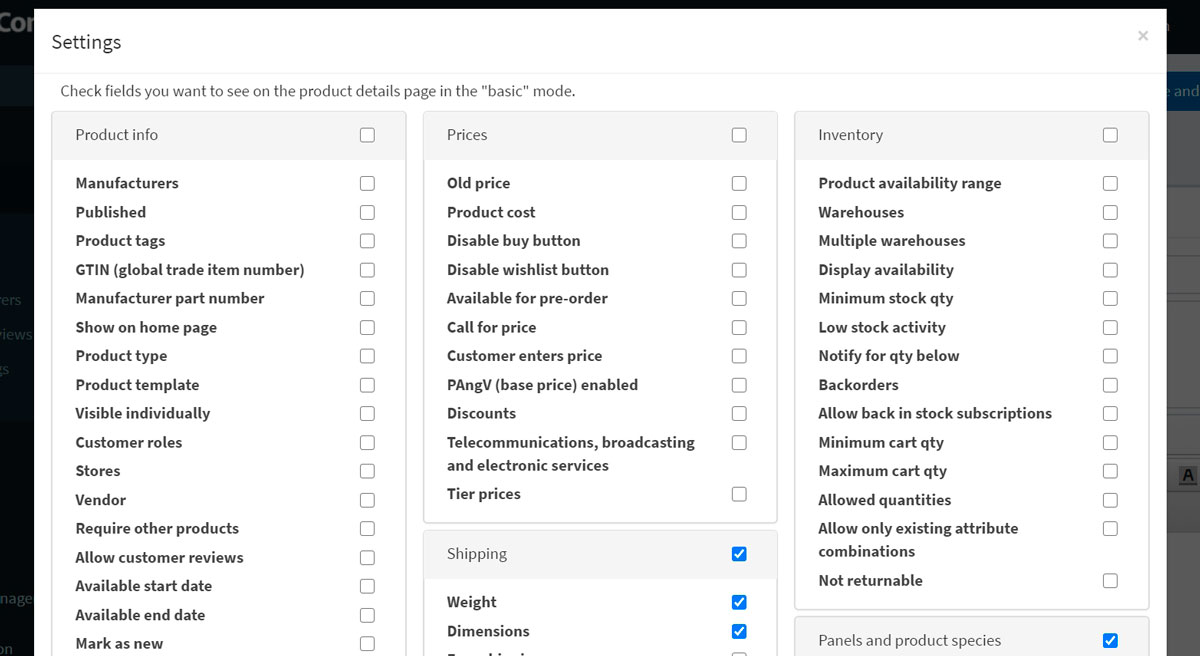Check the Inventory group header checkbox
The image size is (1200, 656).
(x=1110, y=135)
